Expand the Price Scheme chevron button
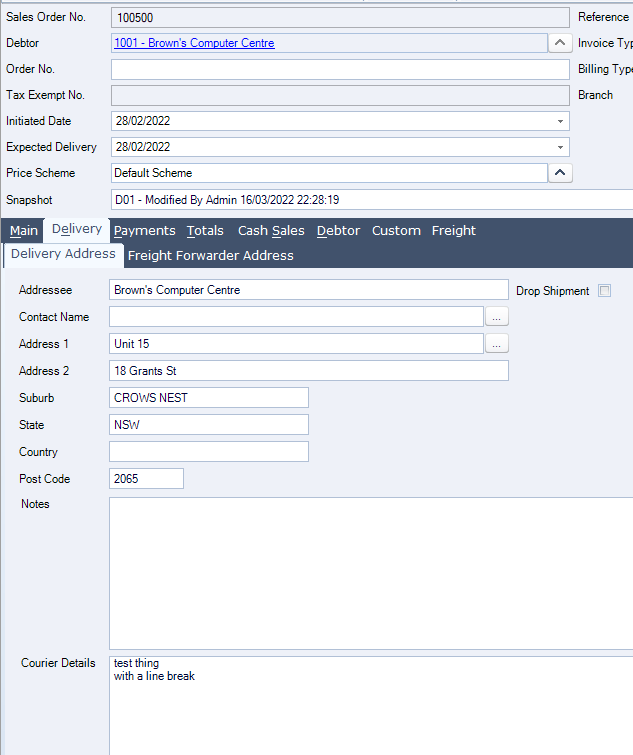Image resolution: width=633 pixels, height=755 pixels. point(561,173)
